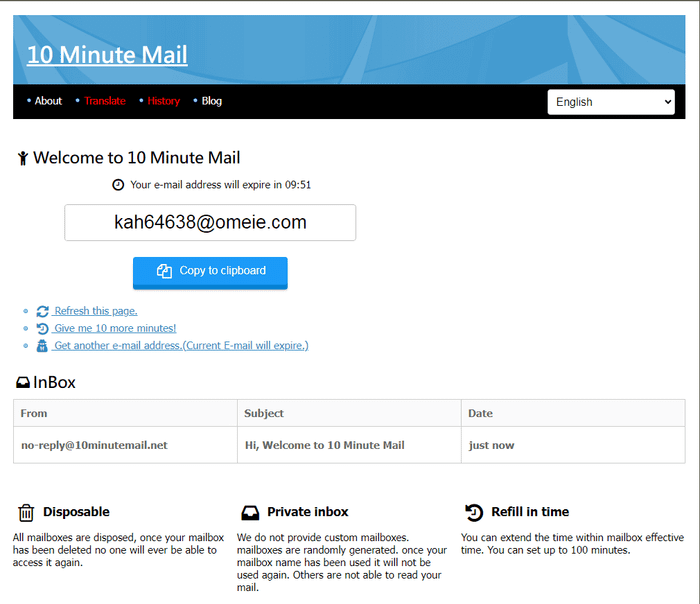Click the trash can Disposable icon

coord(26,513)
